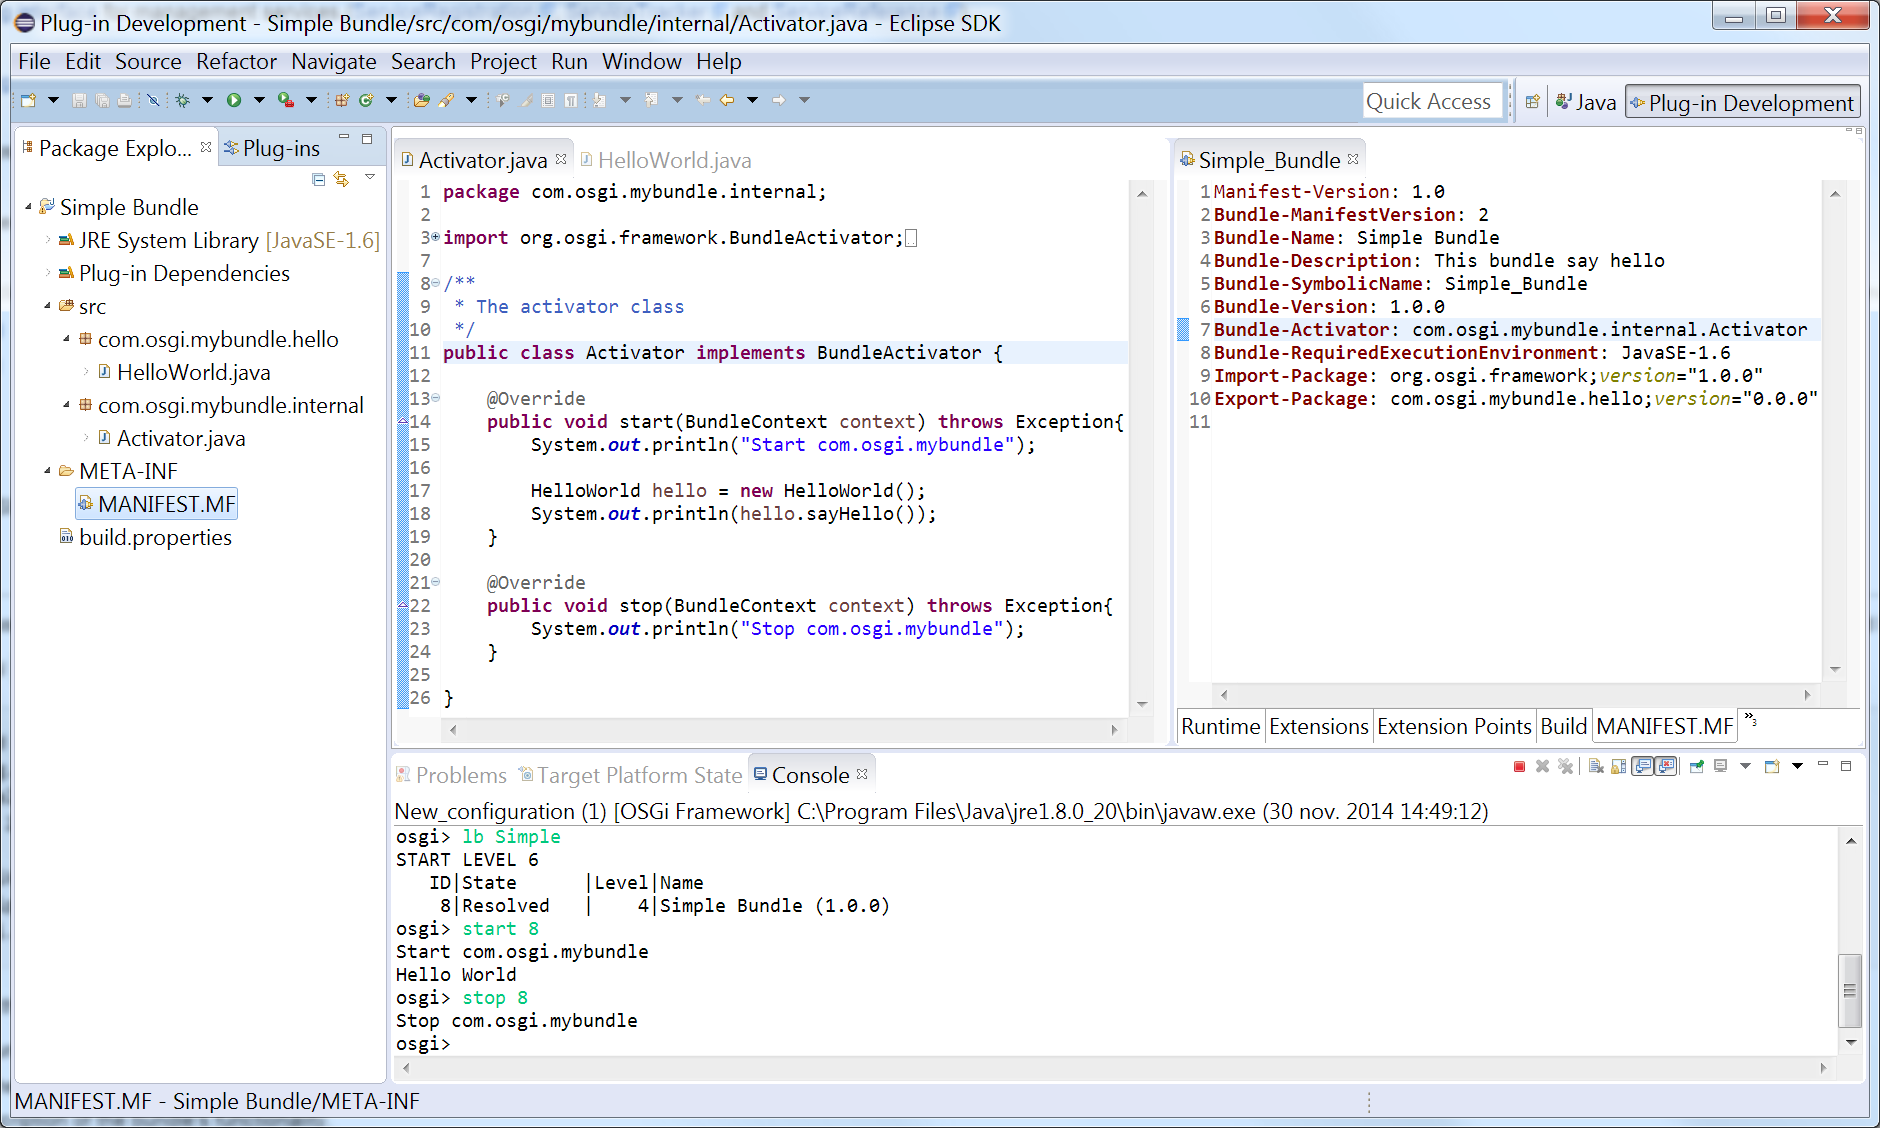Open the External Tools dropdown arrow
This screenshot has height=1128, width=1880.
(x=311, y=100)
